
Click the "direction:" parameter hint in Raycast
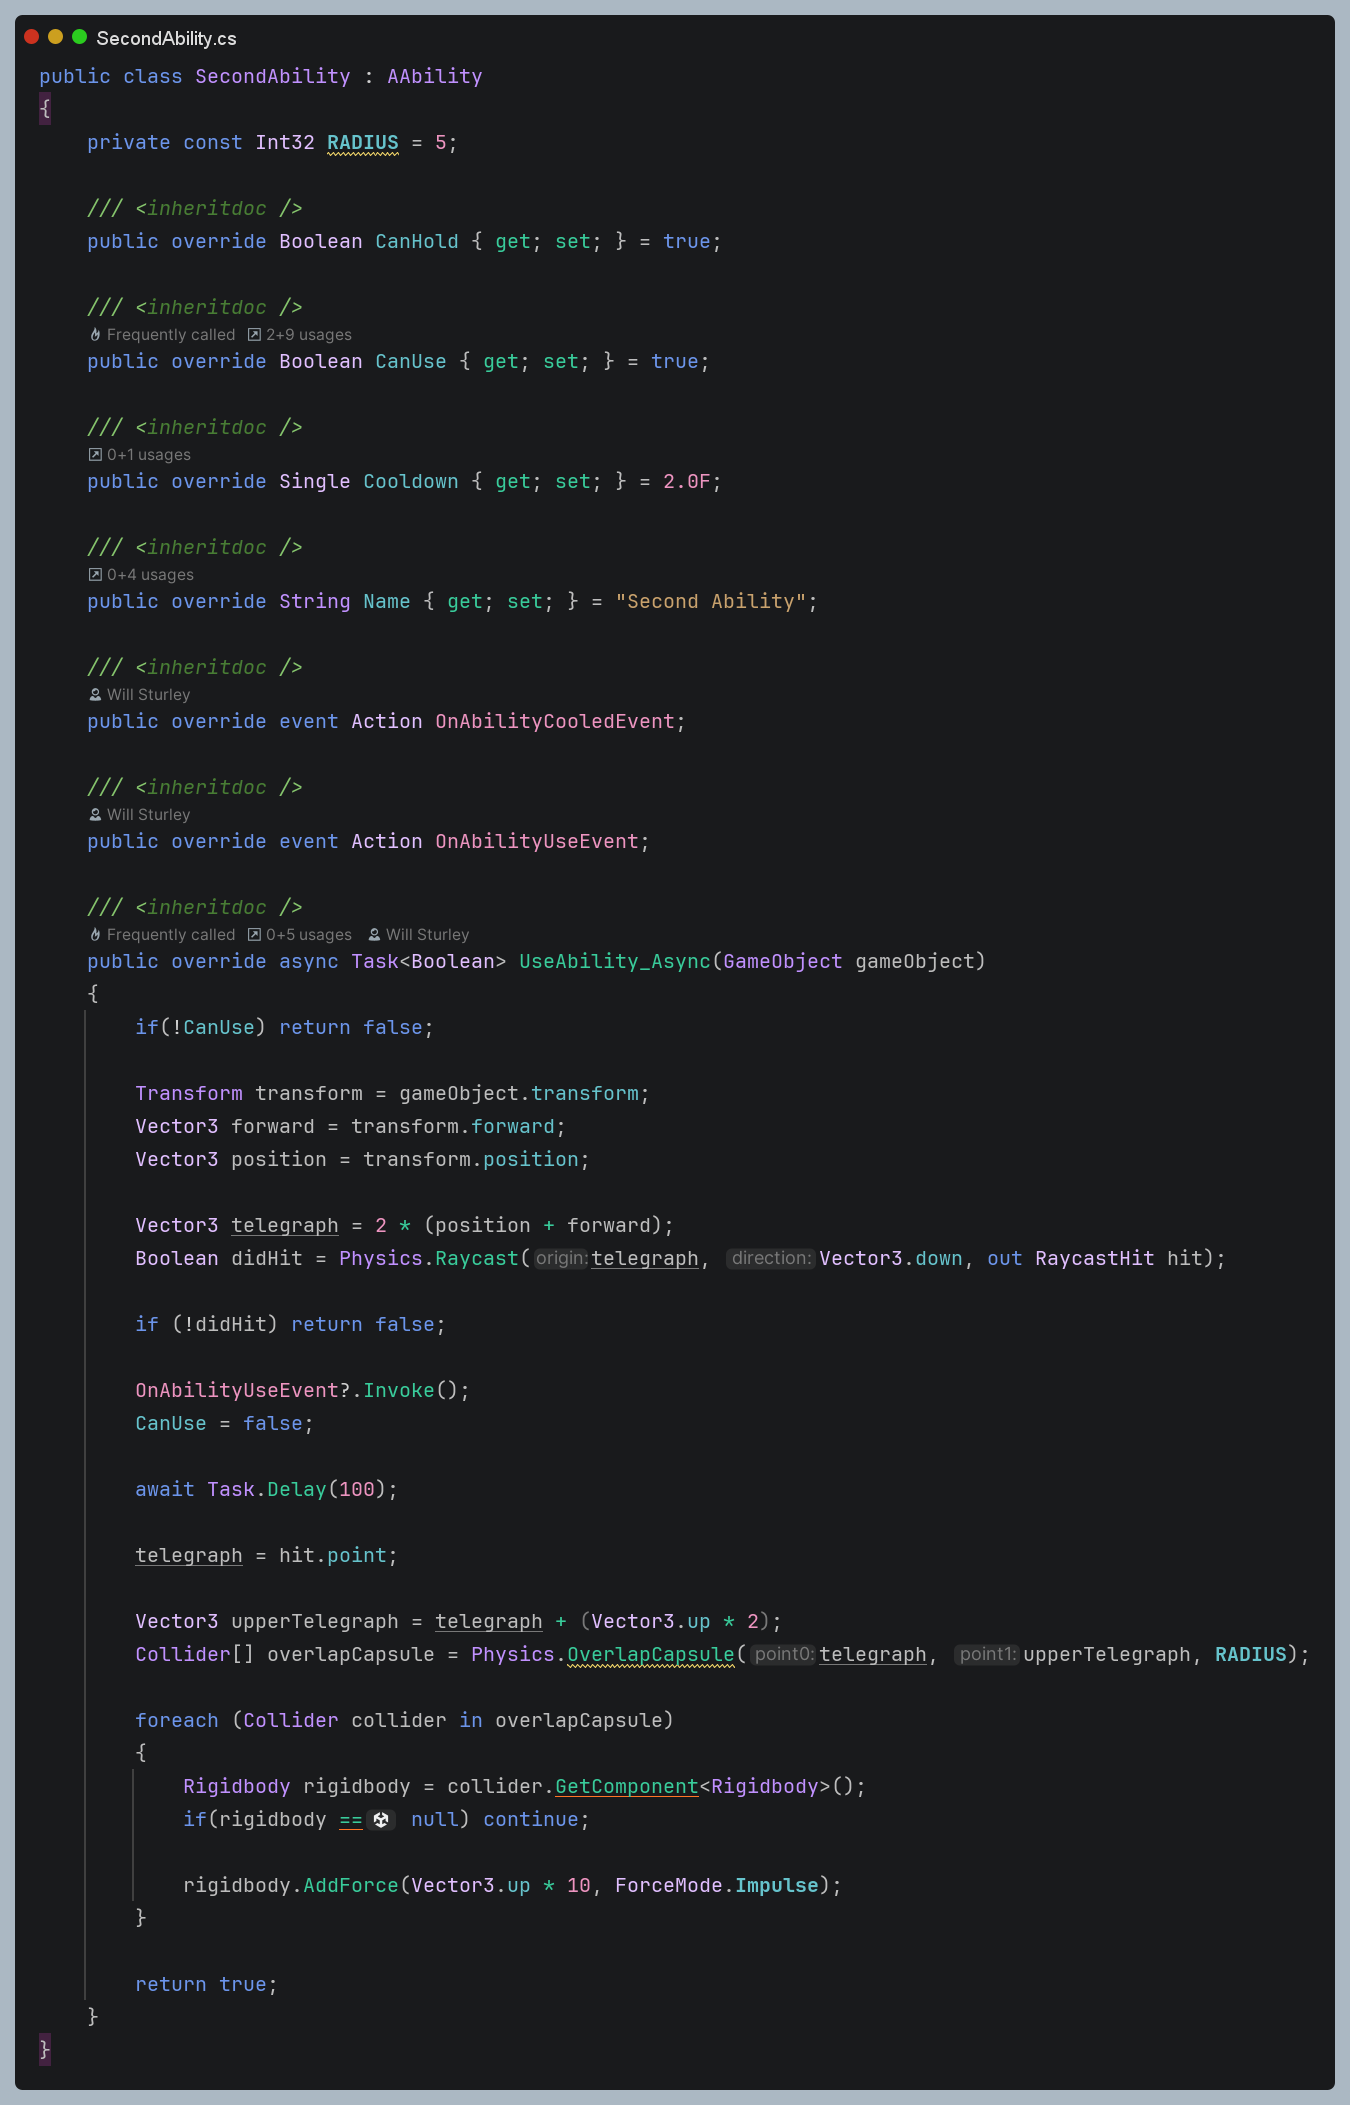click(771, 1258)
